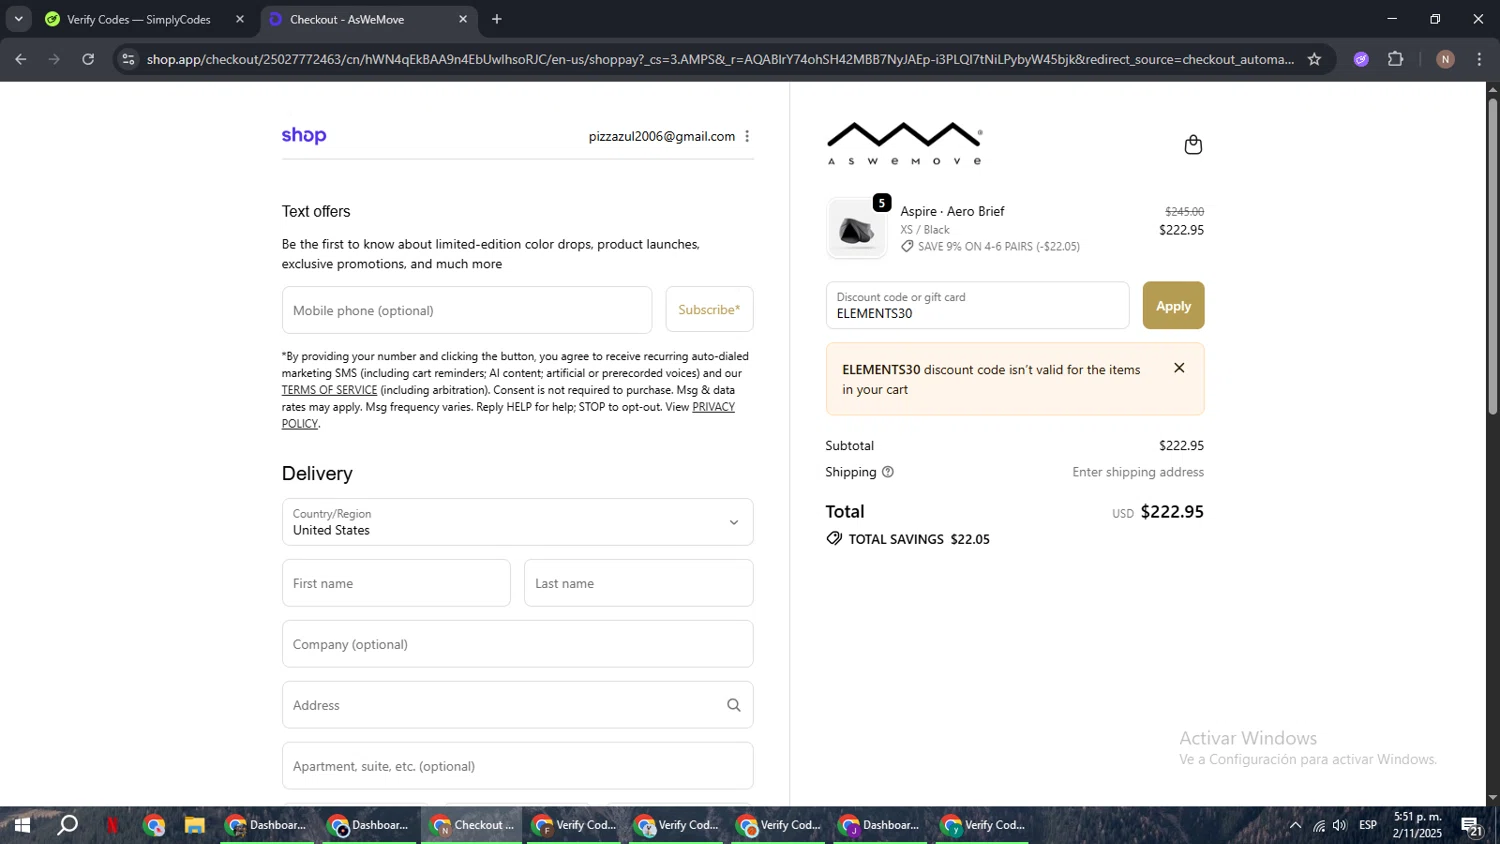Open the network icon in tray

click(1319, 825)
